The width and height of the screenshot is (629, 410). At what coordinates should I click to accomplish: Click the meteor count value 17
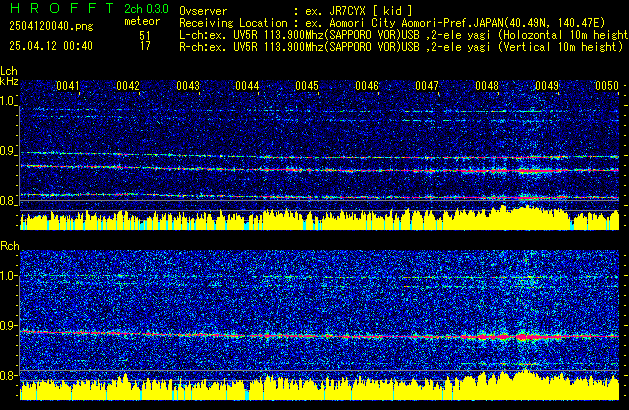145,46
